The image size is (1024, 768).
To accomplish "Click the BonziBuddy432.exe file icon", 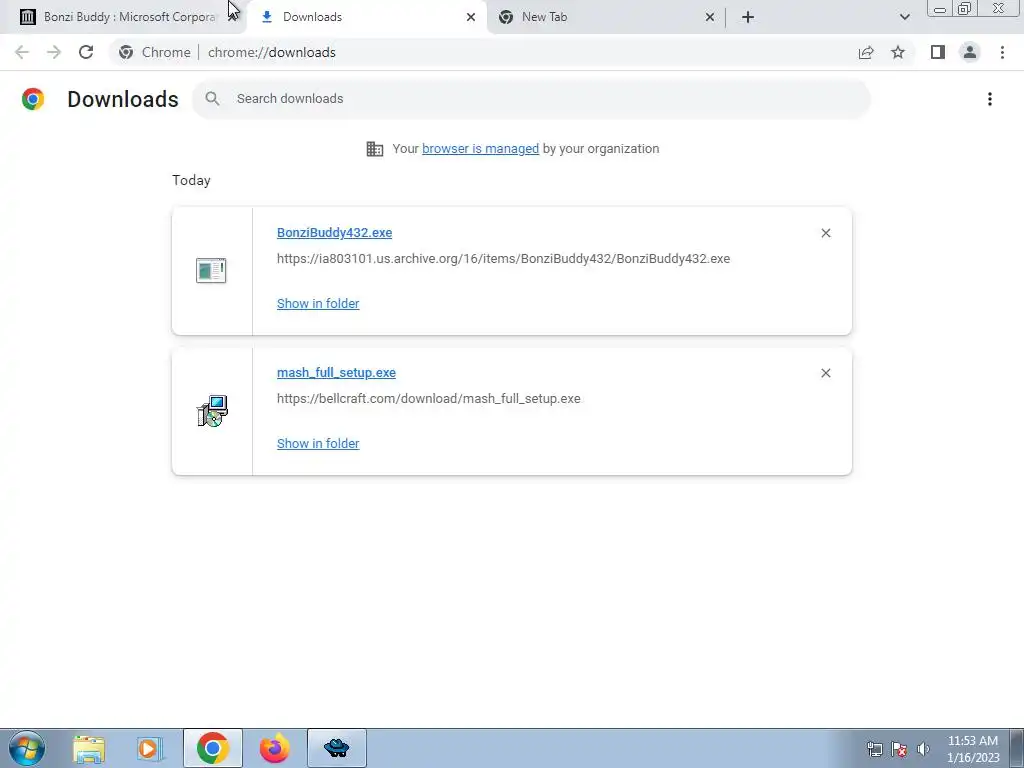I will (211, 270).
